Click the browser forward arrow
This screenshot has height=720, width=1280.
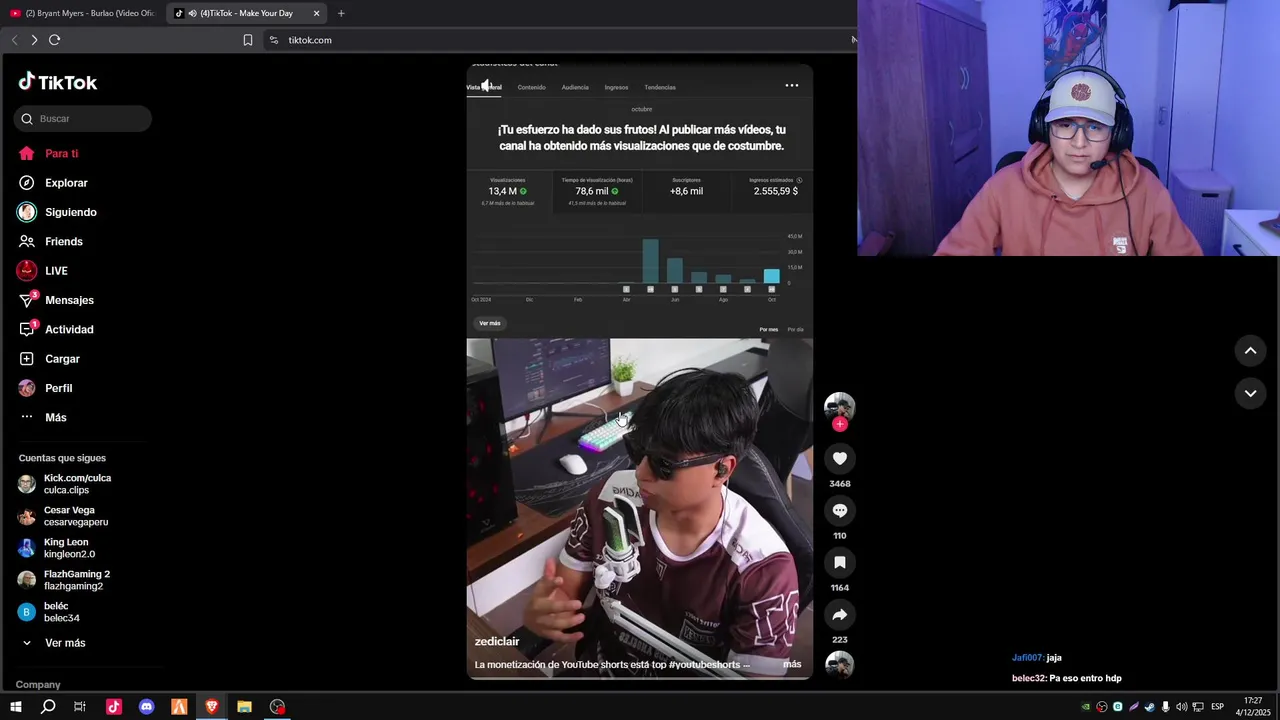(x=34, y=40)
